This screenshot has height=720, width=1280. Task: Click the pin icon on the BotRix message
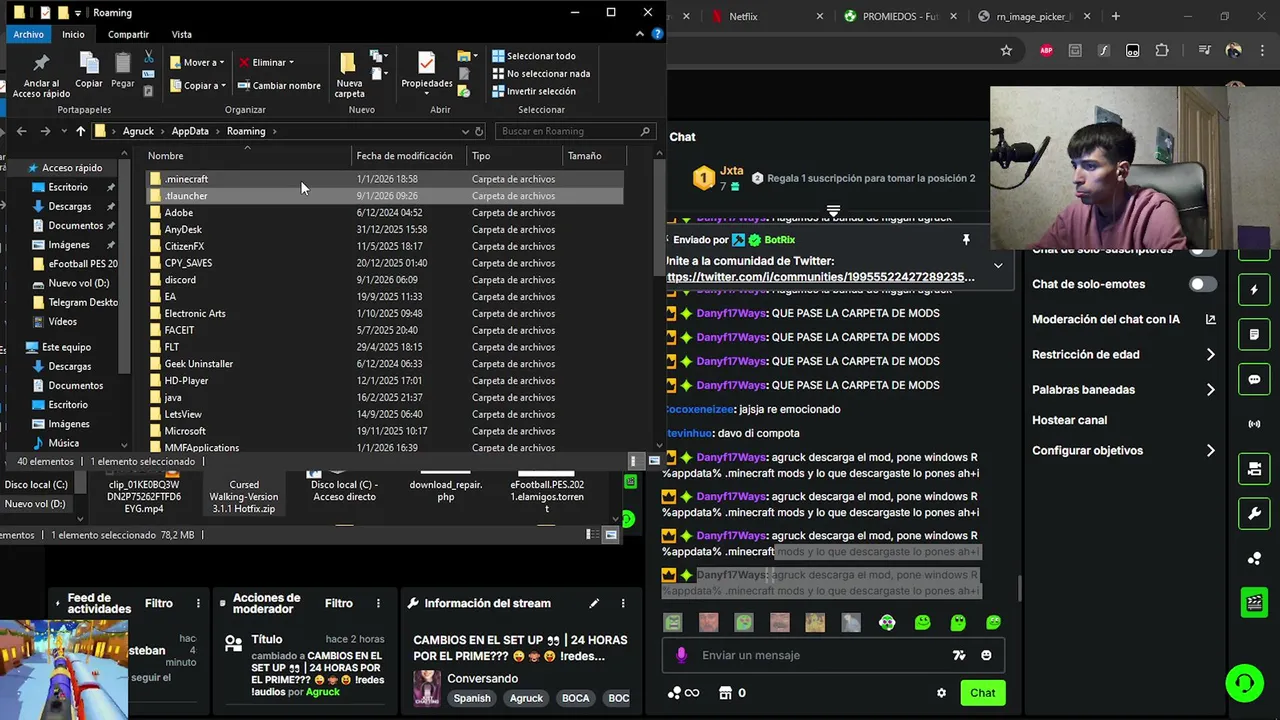966,240
